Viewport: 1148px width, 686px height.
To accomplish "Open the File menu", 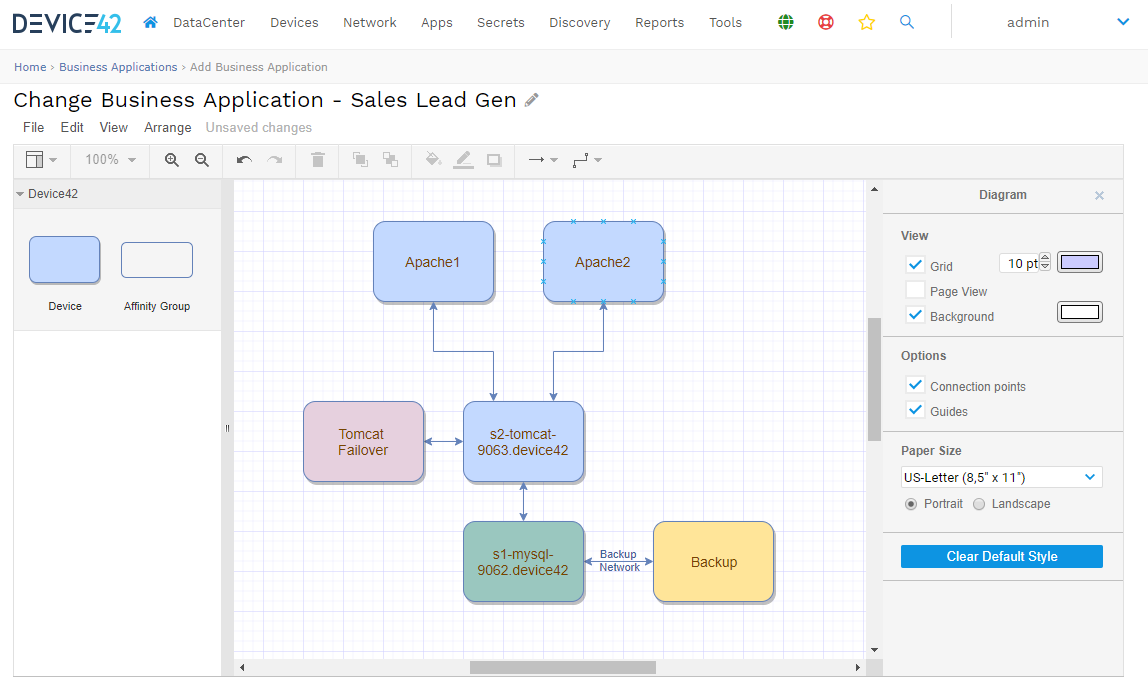I will 34,127.
